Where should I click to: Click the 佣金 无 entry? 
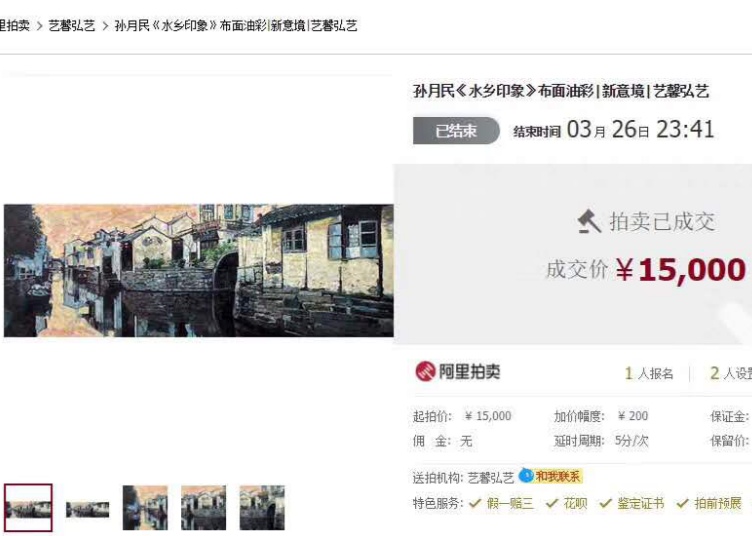pos(443,441)
